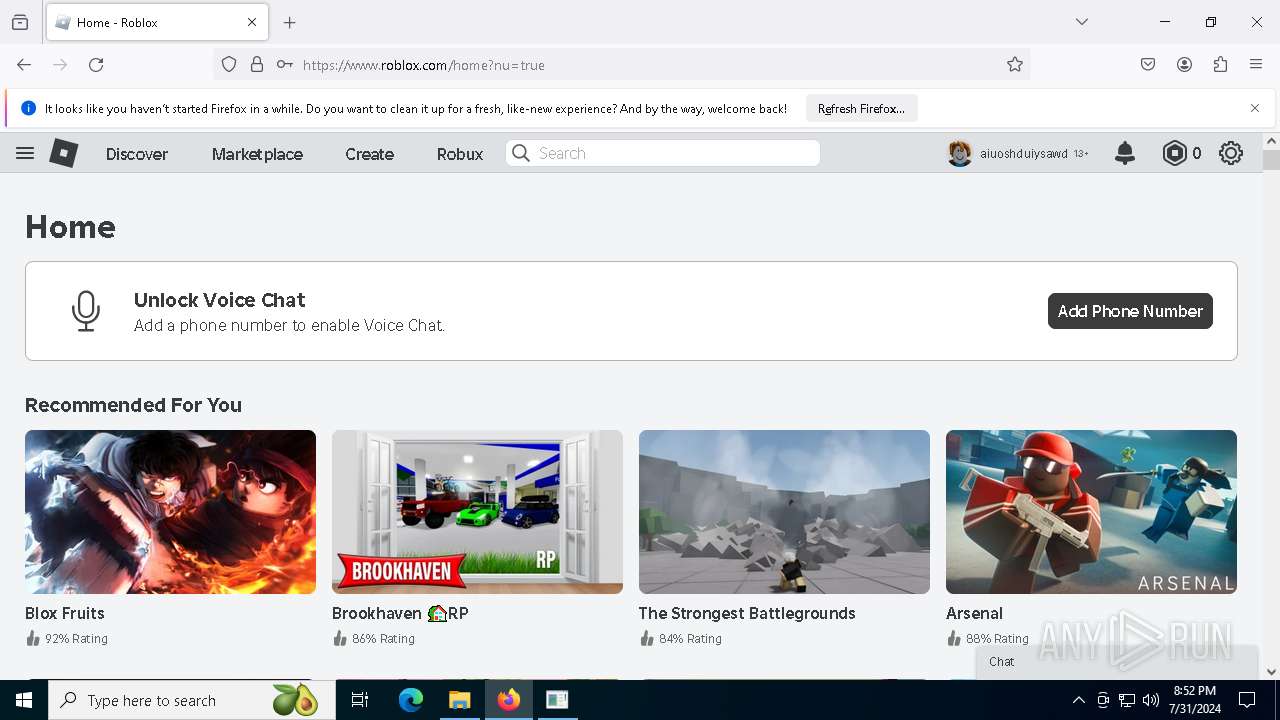
Task: Bookmark this page with the star
Action: pos(1015,65)
